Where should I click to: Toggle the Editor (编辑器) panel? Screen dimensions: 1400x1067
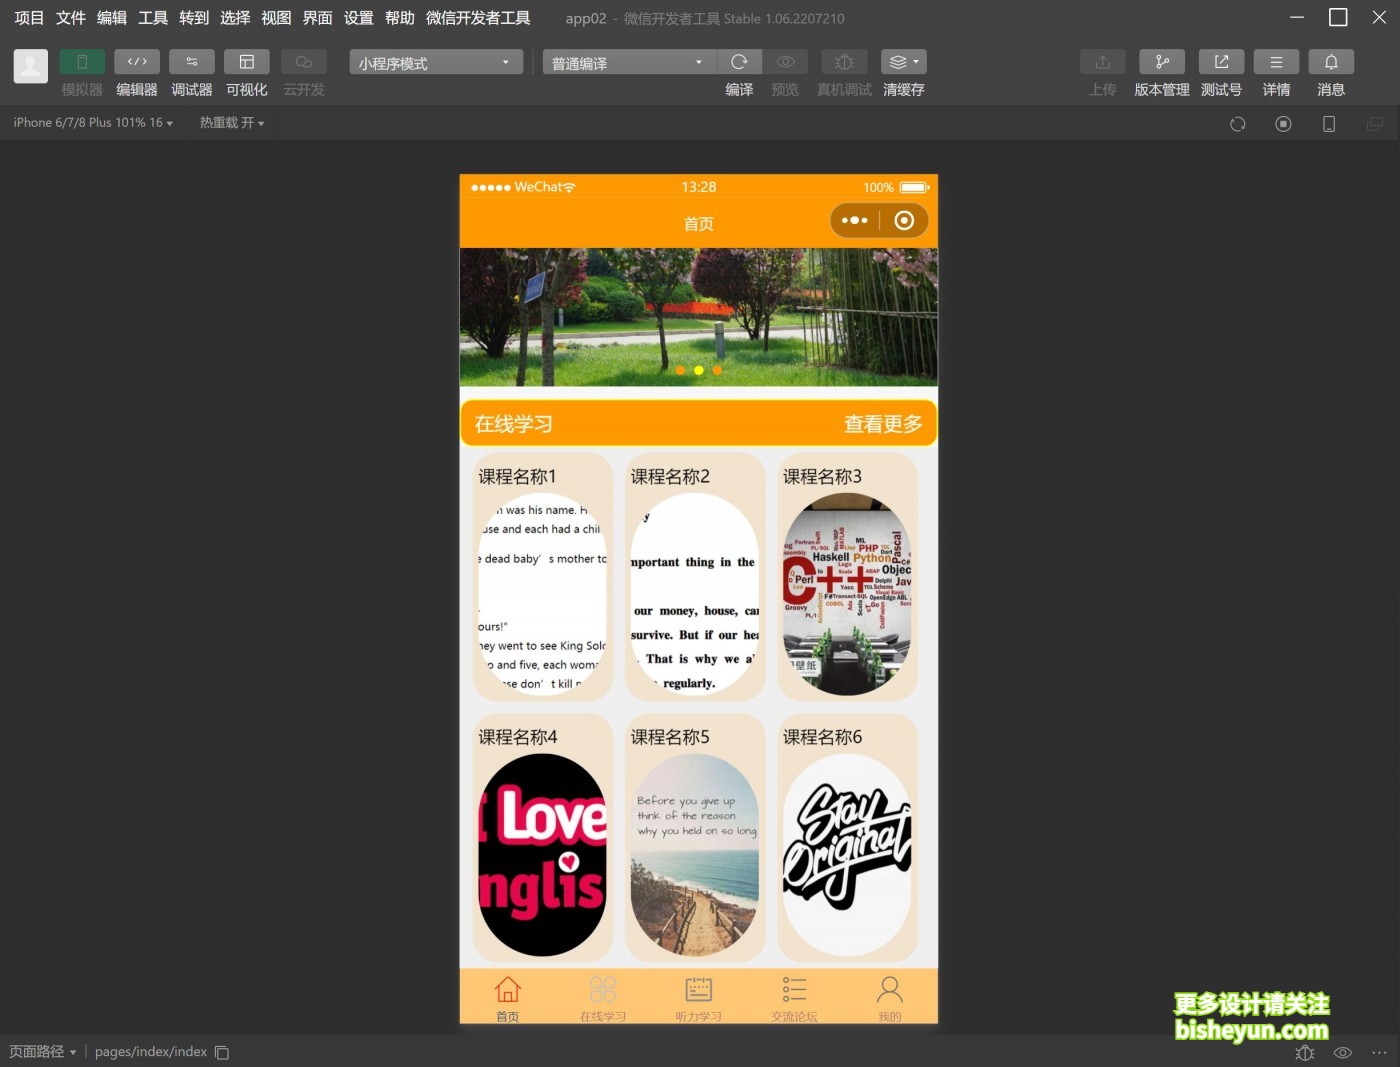[137, 62]
